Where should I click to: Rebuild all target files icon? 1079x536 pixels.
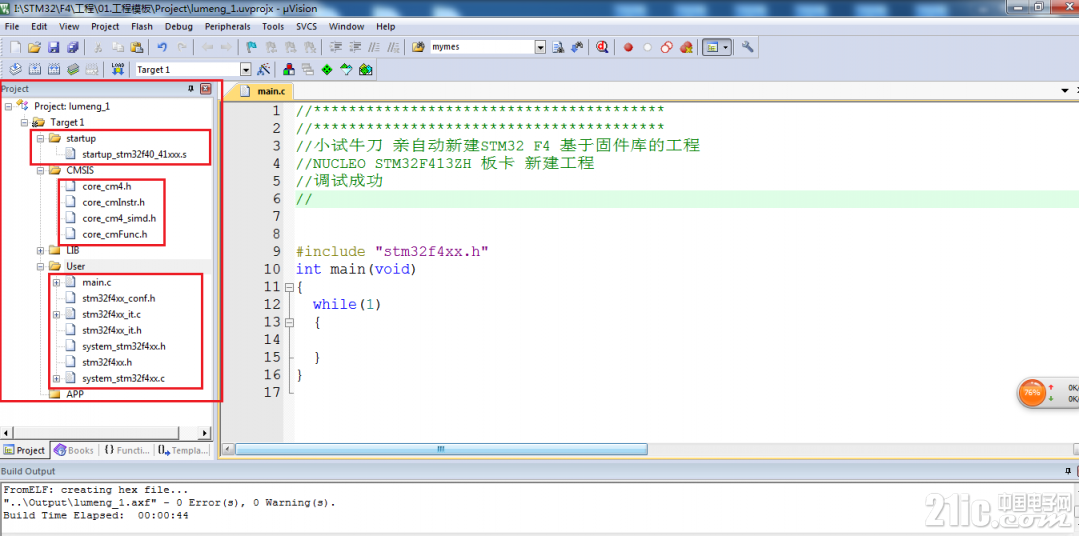(x=54, y=69)
